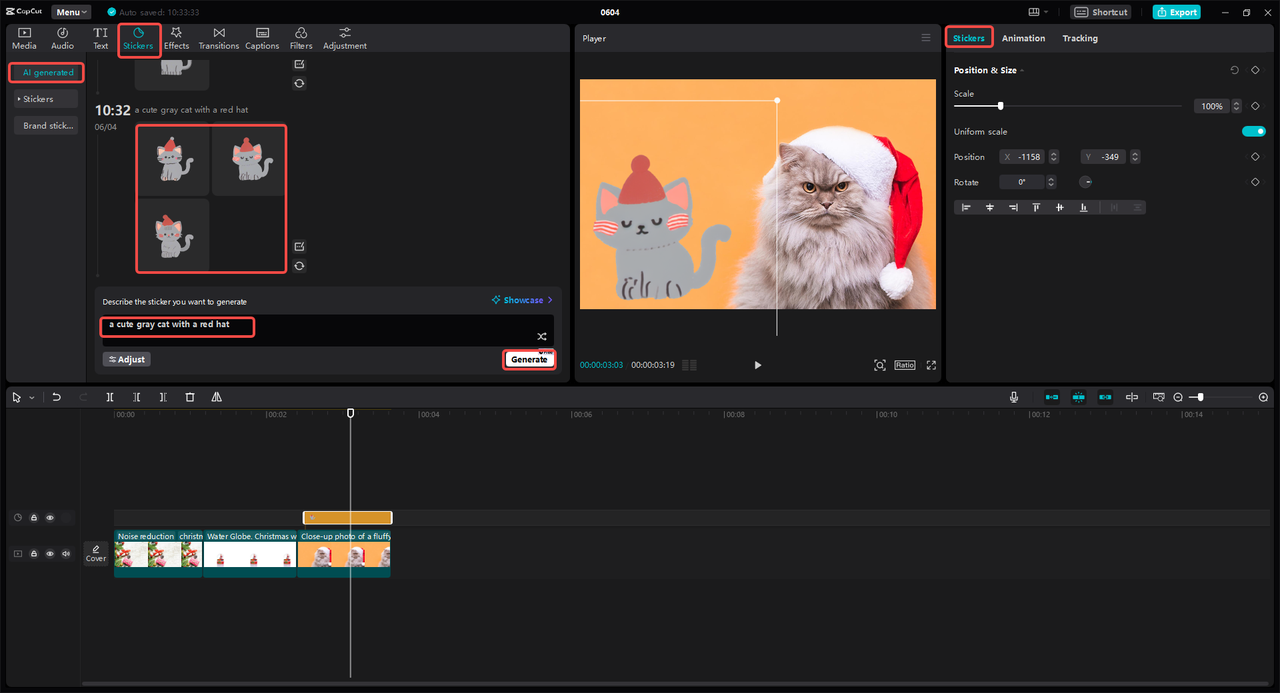Open the Effects panel
1280x693 pixels.
[177, 38]
